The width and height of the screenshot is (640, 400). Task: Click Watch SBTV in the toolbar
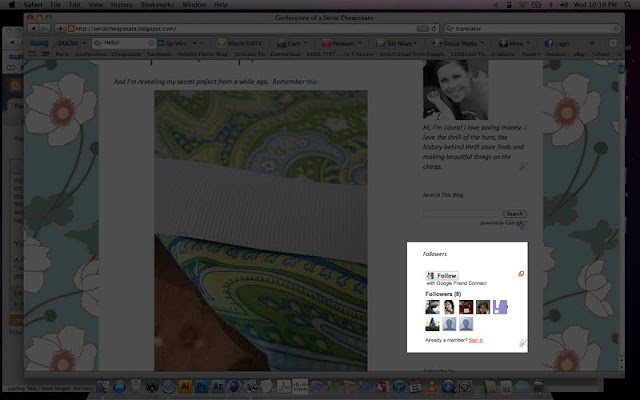point(240,43)
